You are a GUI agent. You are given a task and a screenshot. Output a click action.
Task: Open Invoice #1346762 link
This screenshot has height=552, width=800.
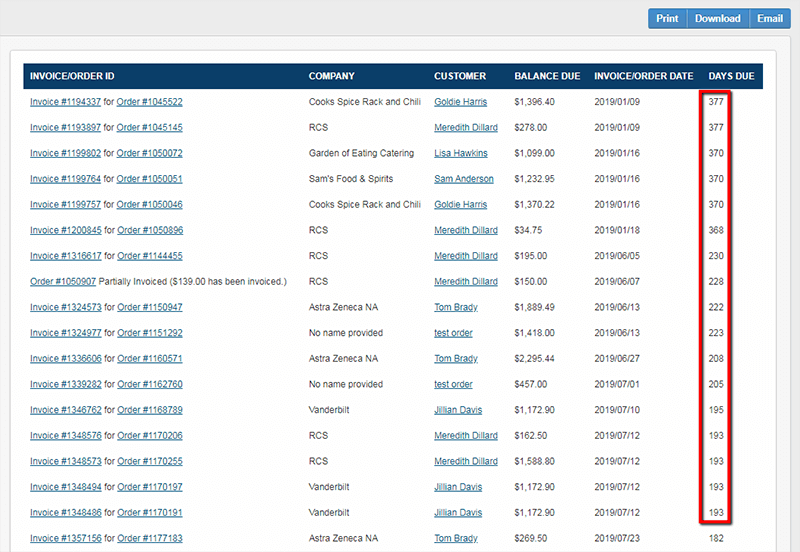click(65, 410)
